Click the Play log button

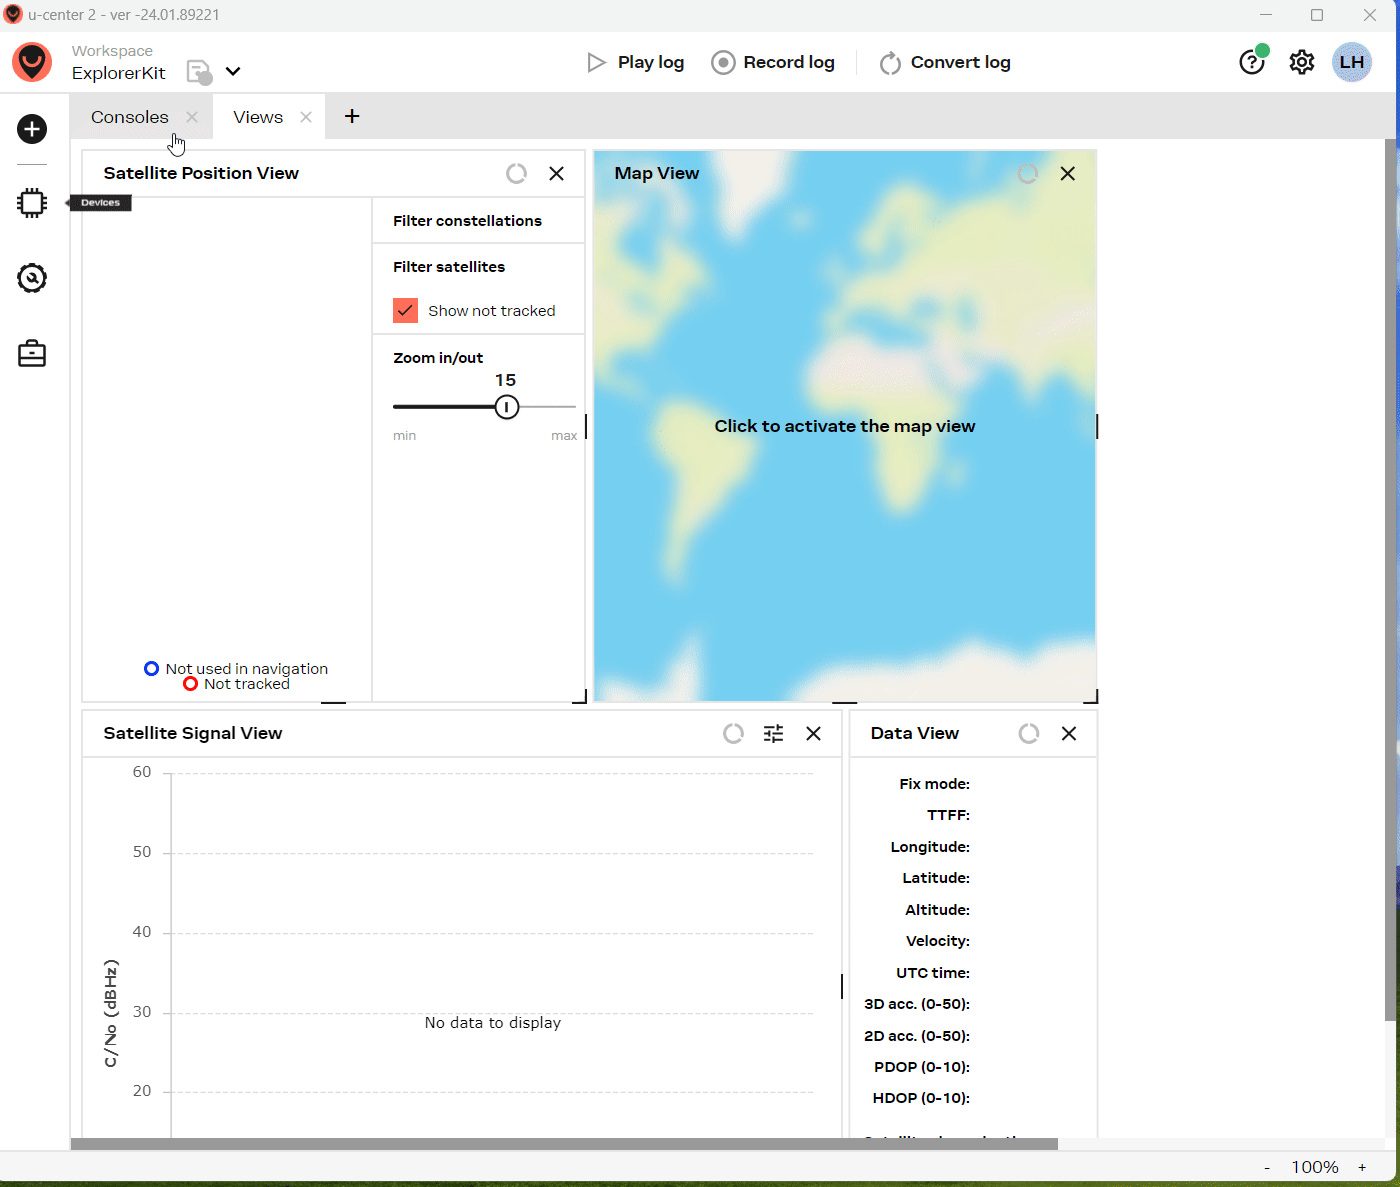636,62
